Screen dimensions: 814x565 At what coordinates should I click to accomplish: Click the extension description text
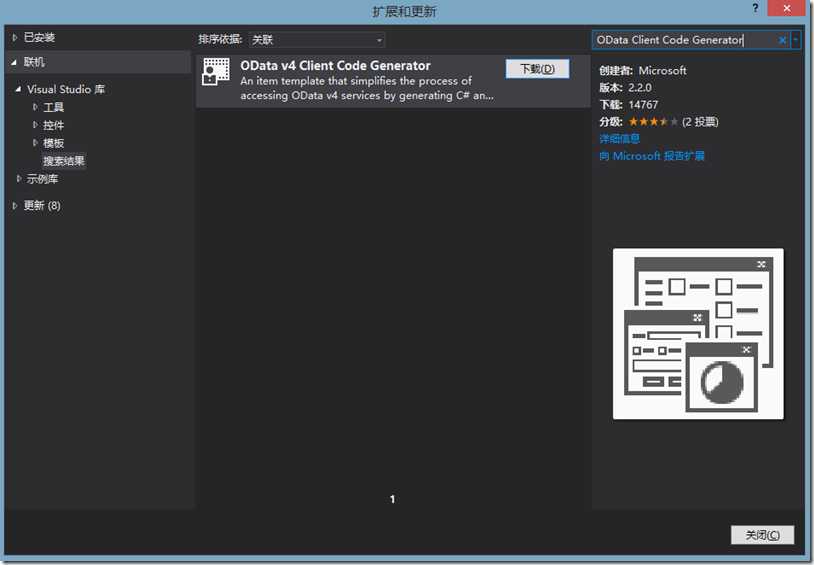coord(367,88)
